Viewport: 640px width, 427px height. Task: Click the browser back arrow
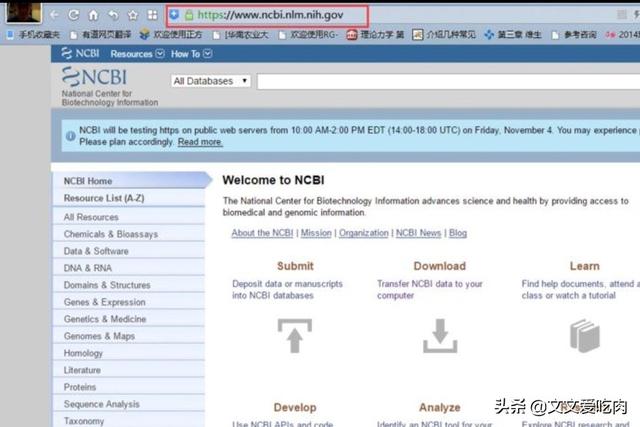click(55, 15)
